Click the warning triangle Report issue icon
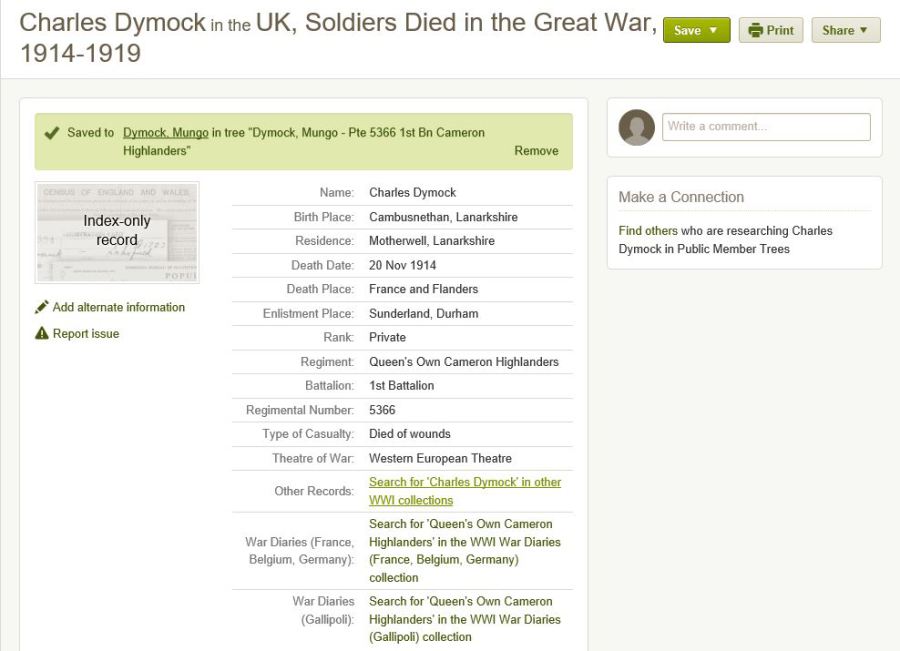 coord(42,334)
